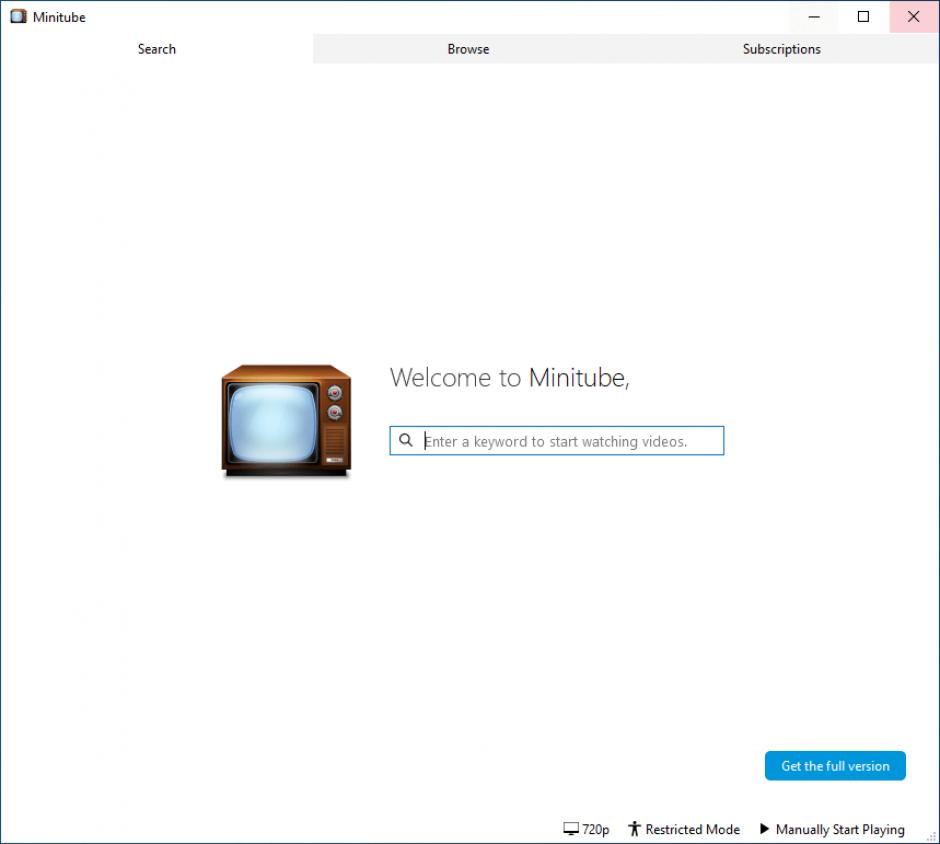This screenshot has height=844, width=940.
Task: Toggle Manually Start Playing option
Action: coord(832,829)
